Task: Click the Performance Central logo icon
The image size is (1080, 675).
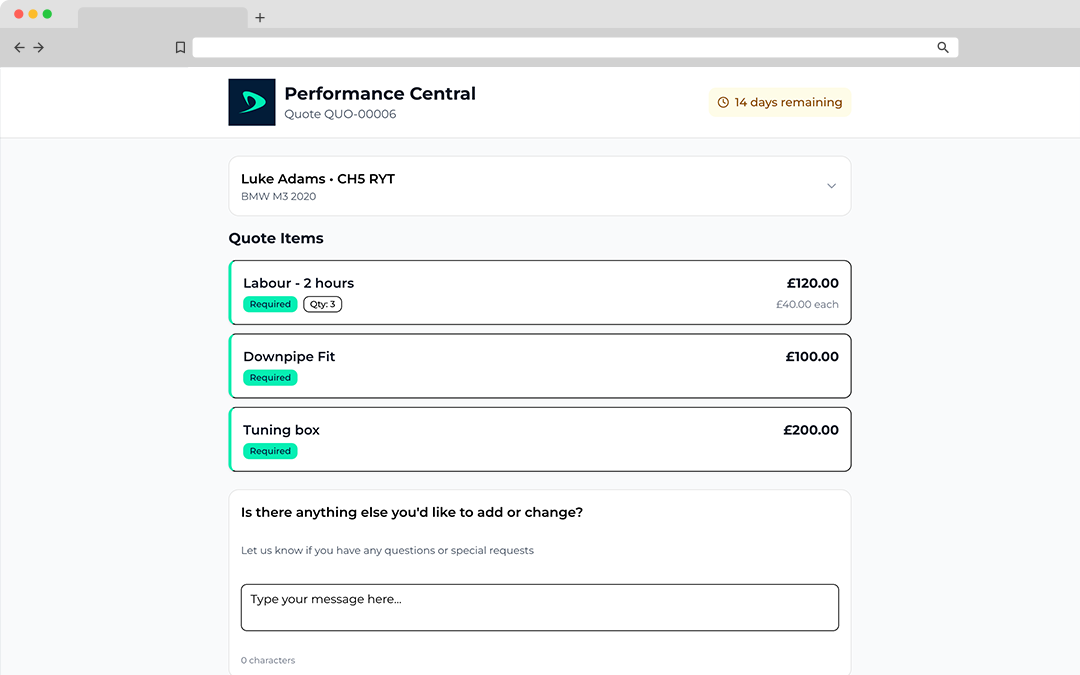Action: (x=251, y=102)
